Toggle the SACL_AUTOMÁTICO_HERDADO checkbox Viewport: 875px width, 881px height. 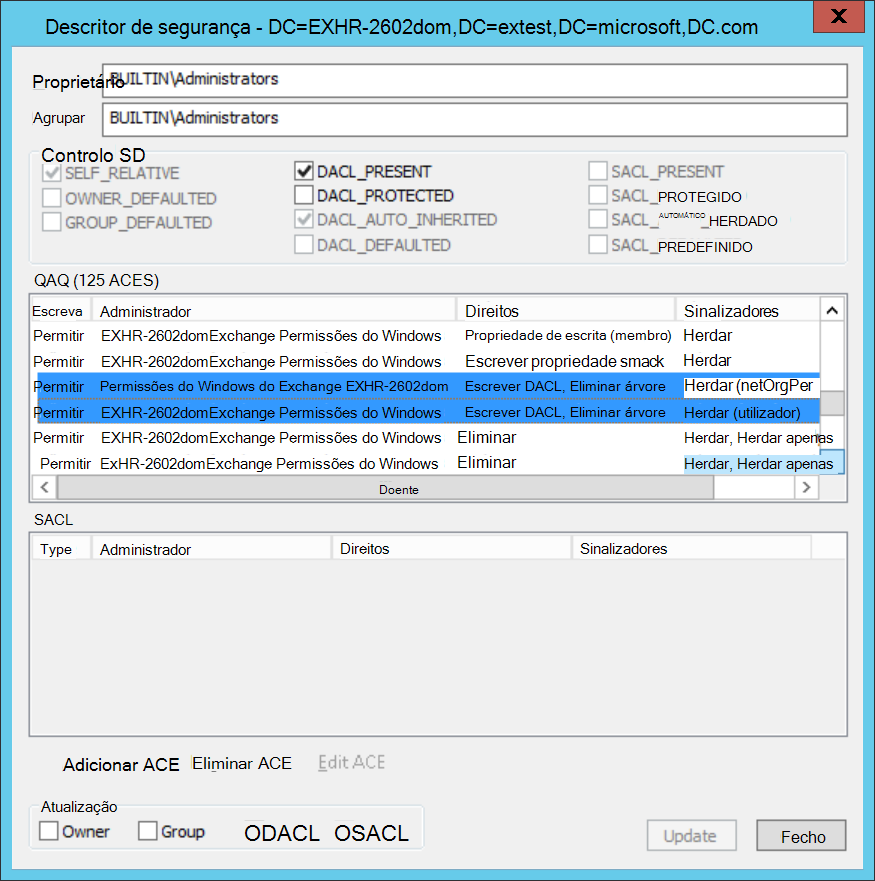pos(598,219)
